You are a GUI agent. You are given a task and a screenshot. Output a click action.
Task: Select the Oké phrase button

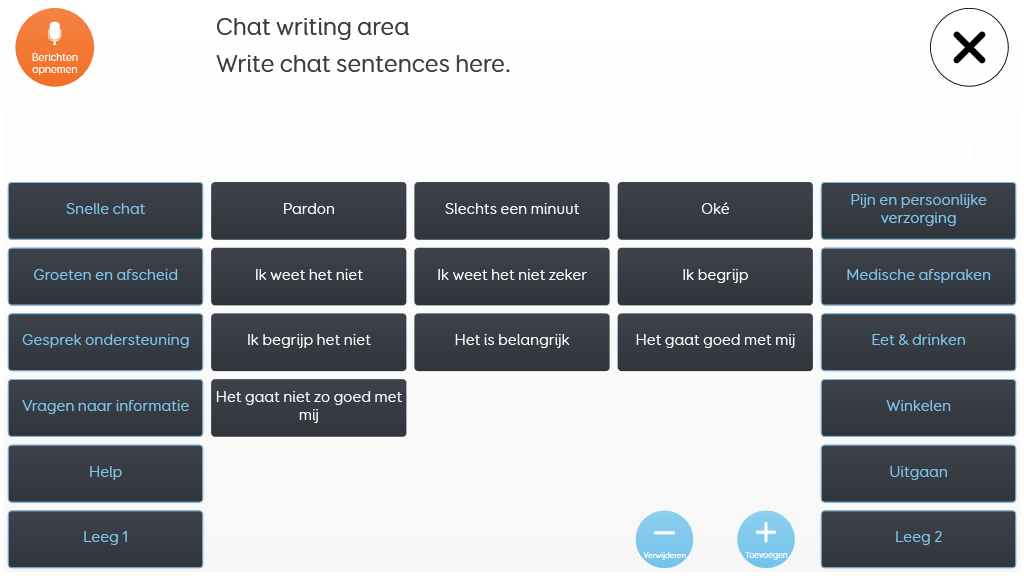715,210
